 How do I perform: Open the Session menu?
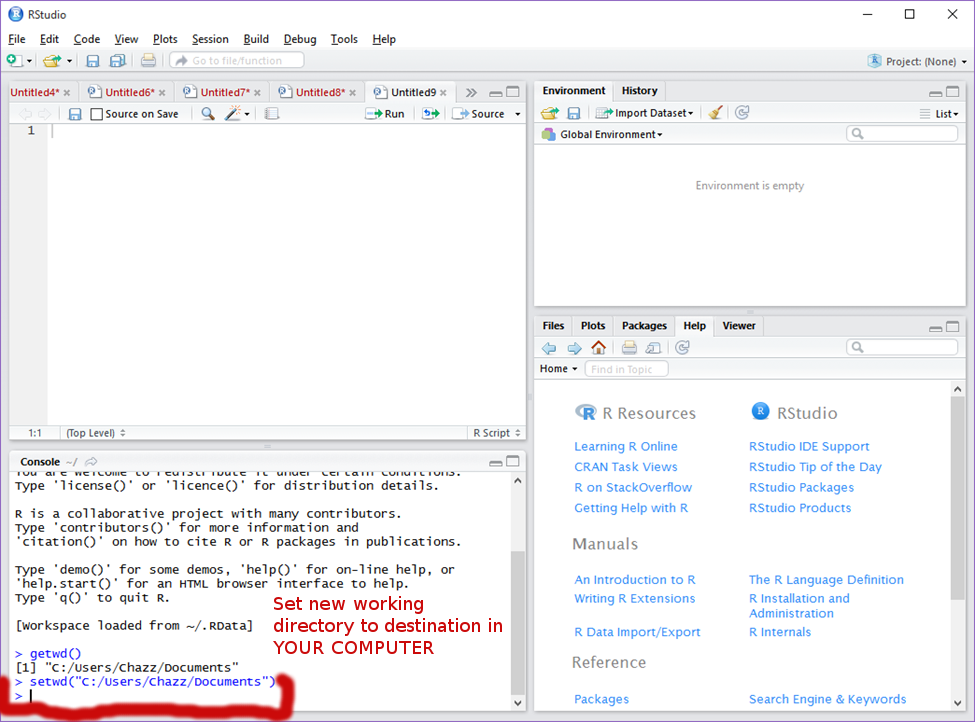210,39
